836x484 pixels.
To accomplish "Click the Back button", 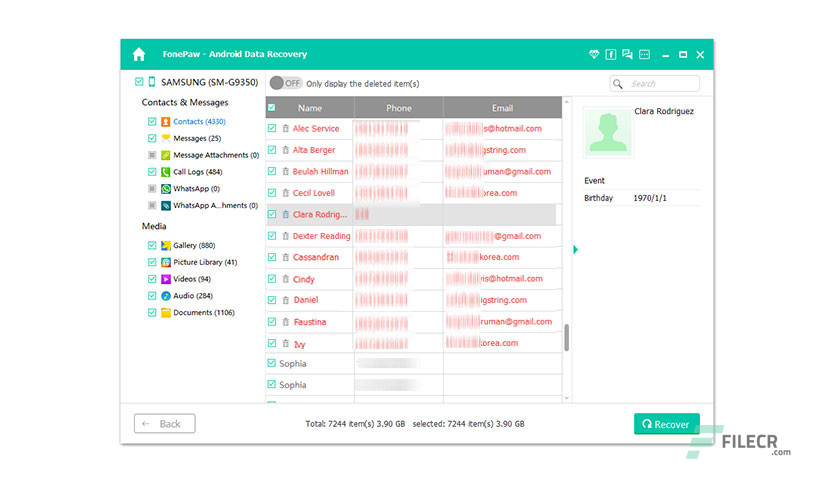I will [165, 424].
